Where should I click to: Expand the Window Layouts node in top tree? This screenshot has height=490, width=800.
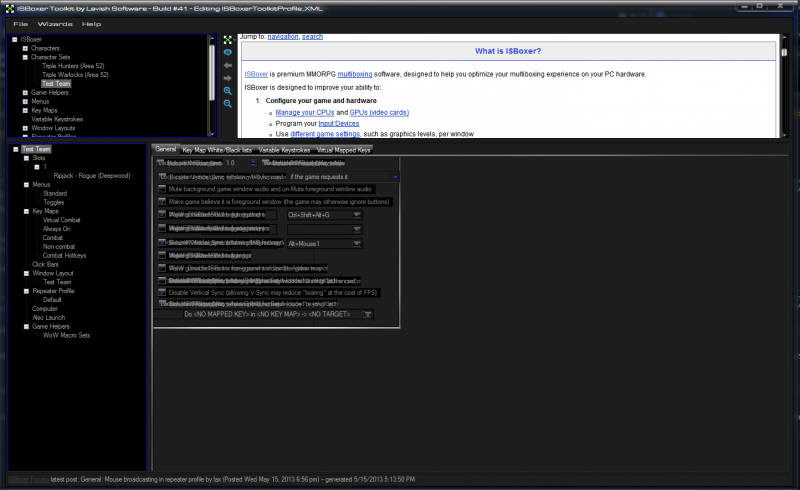tap(25, 128)
